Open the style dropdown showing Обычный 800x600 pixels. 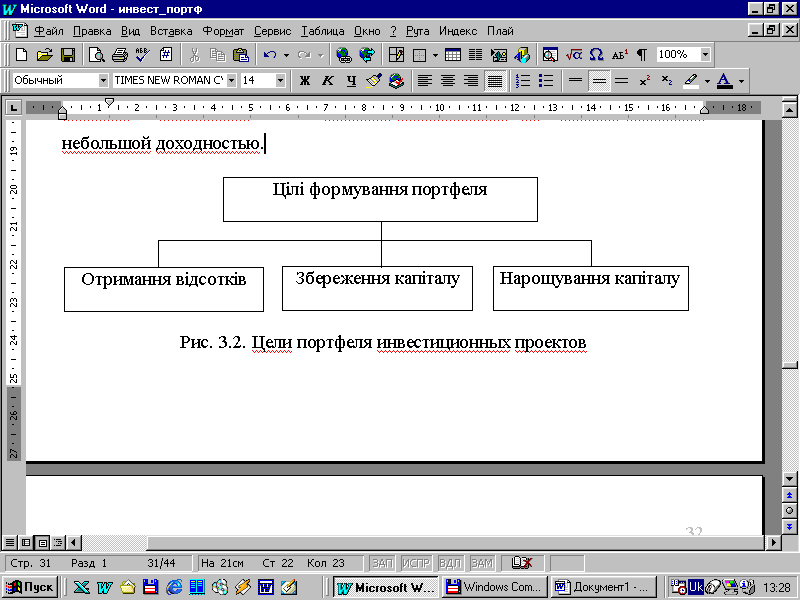click(103, 81)
